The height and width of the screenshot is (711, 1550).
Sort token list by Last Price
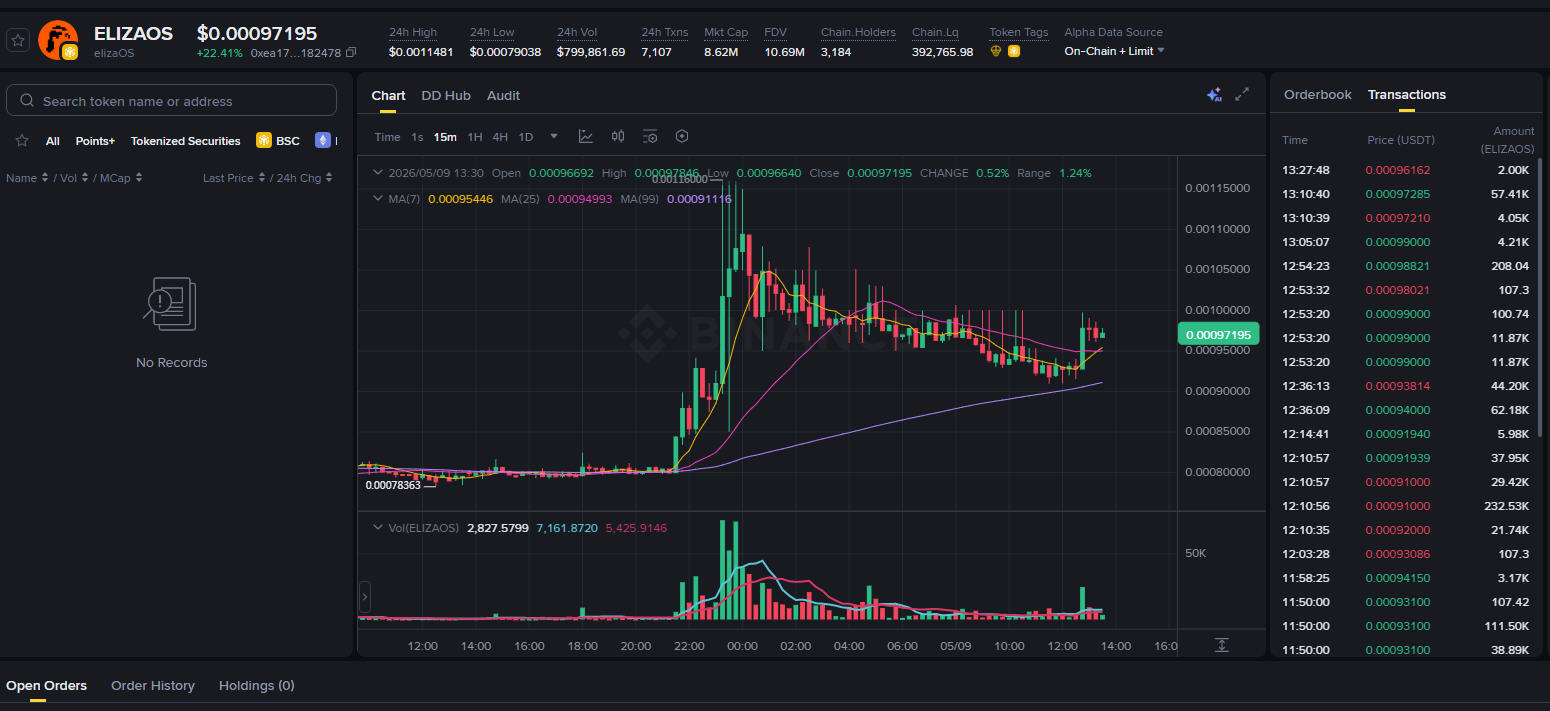tap(234, 178)
